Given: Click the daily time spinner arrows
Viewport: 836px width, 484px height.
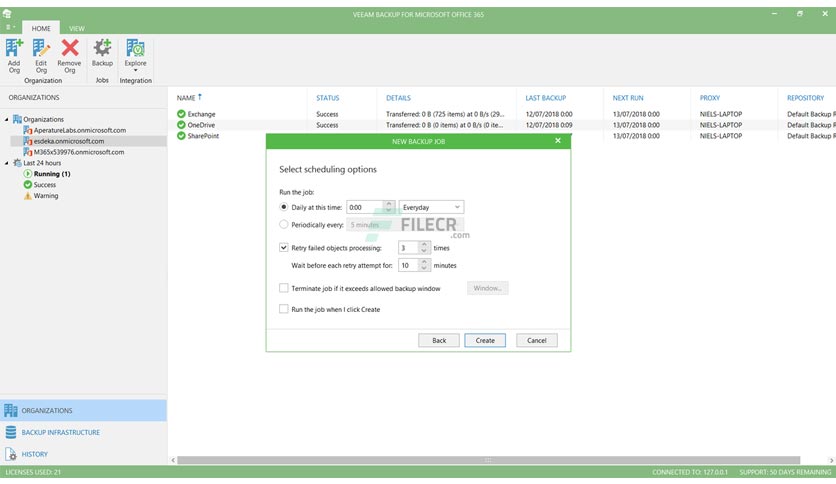Looking at the screenshot, I should 389,207.
